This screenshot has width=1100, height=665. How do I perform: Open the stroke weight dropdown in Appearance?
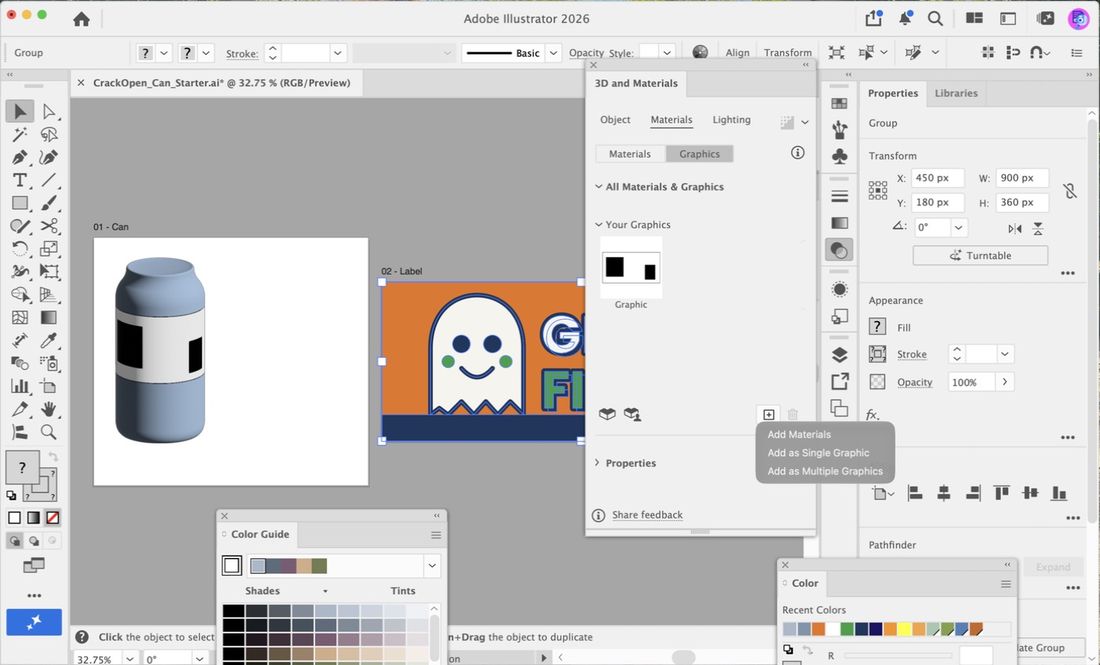point(1005,354)
